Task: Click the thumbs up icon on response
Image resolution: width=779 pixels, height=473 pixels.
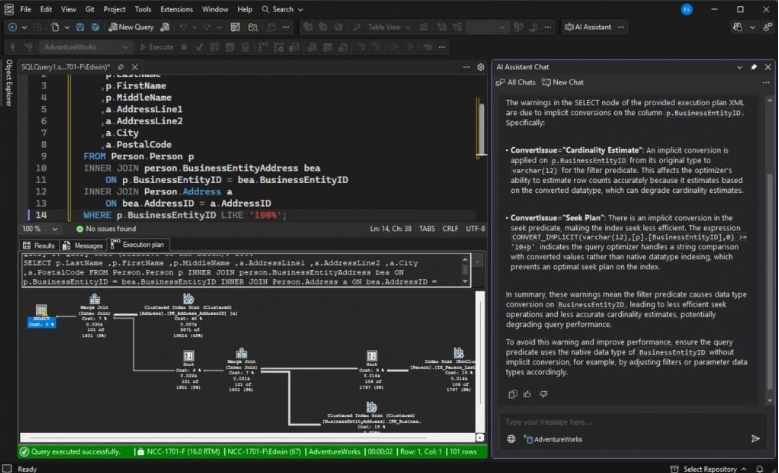Action: [x=528, y=394]
